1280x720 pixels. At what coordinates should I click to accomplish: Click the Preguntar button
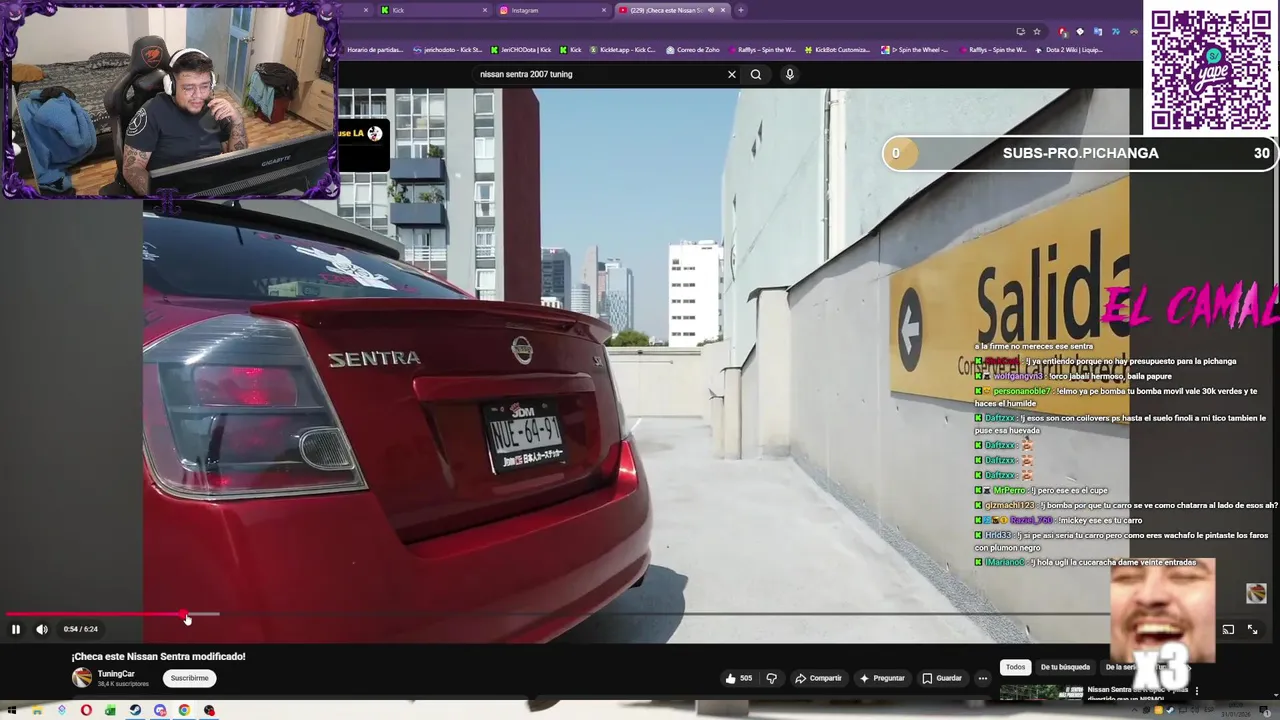pos(882,678)
